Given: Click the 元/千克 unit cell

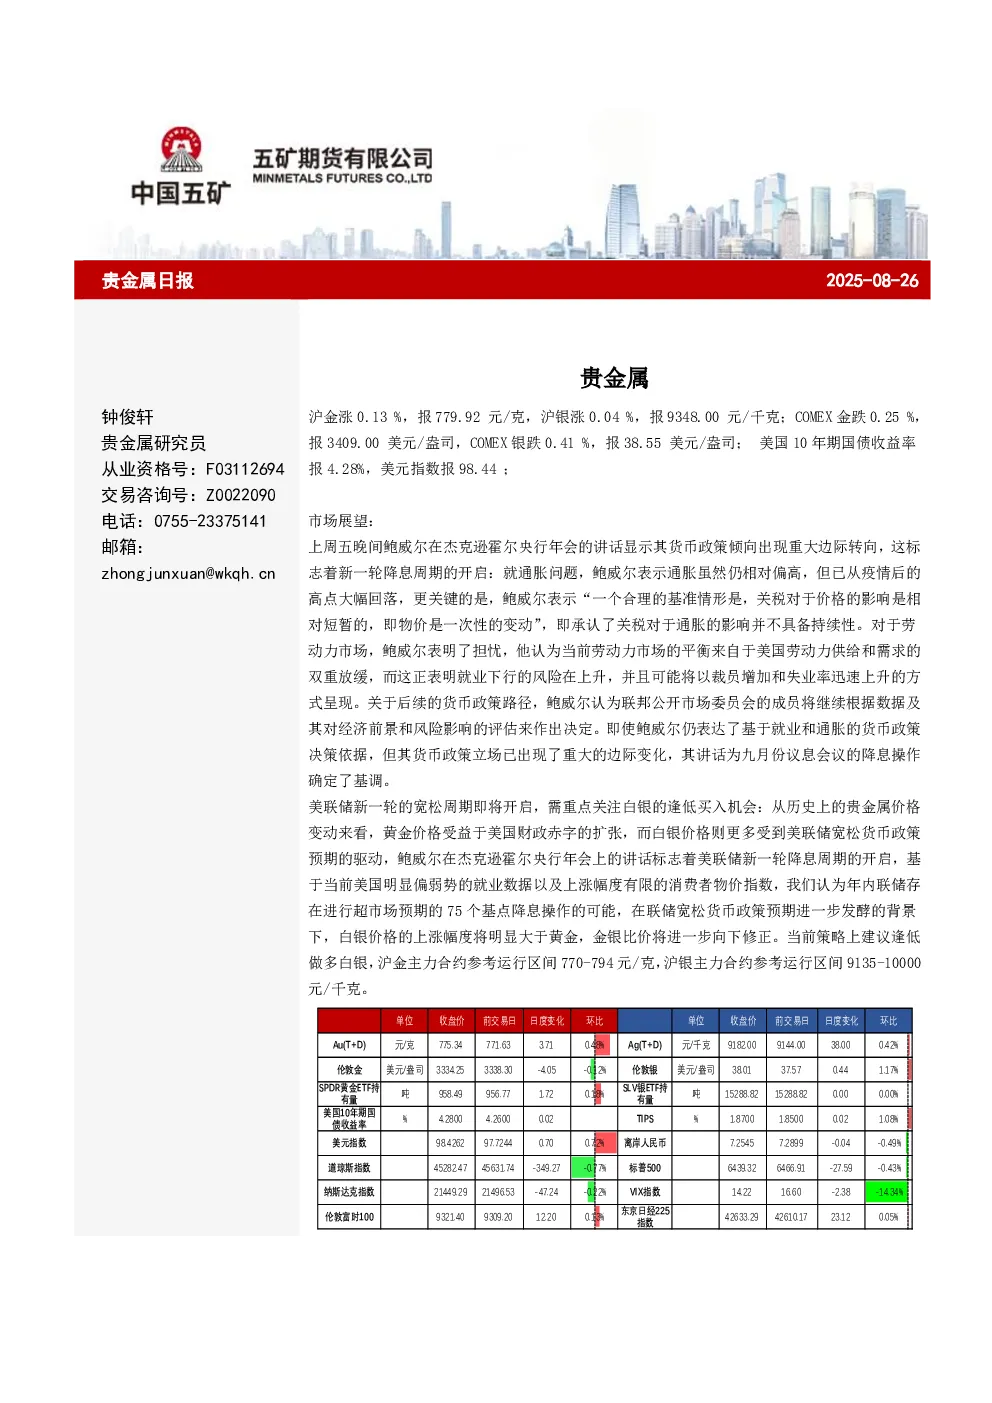Looking at the screenshot, I should pyautogui.click(x=696, y=1045).
